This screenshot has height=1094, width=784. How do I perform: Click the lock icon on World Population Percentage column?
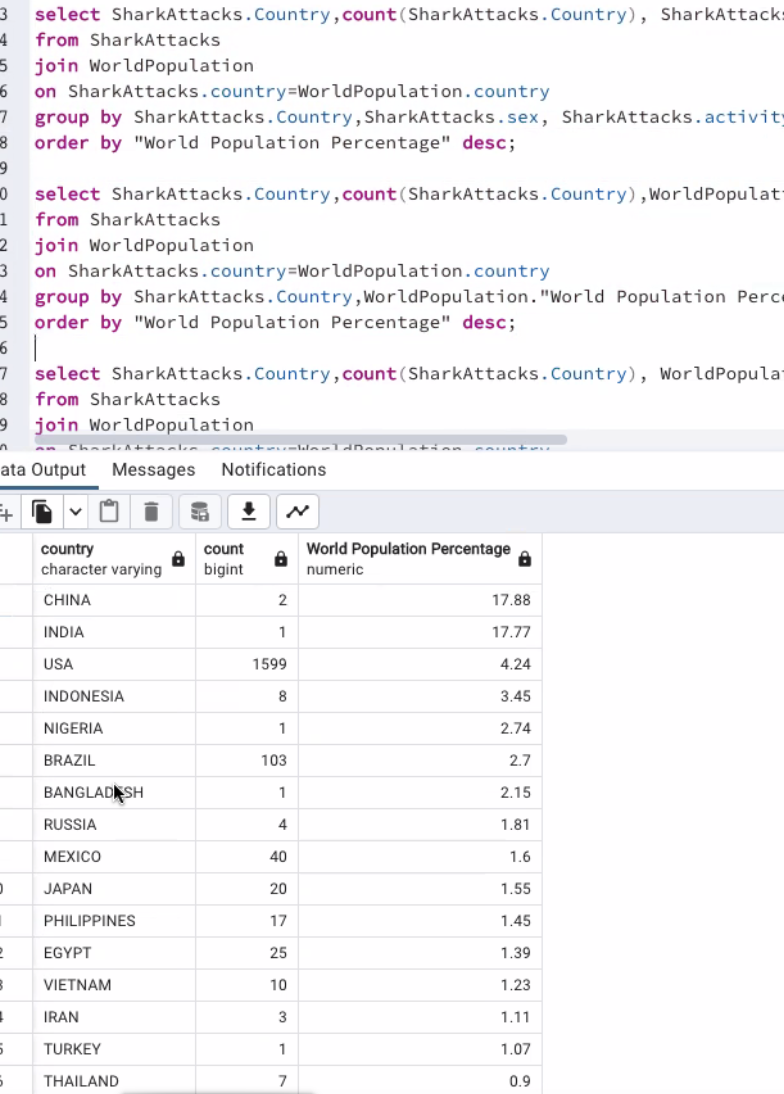[x=524, y=560]
